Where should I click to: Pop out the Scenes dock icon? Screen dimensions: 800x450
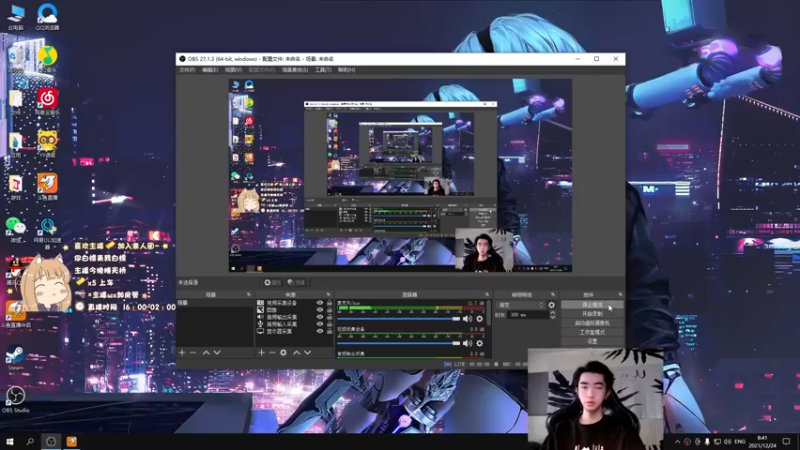(249, 294)
